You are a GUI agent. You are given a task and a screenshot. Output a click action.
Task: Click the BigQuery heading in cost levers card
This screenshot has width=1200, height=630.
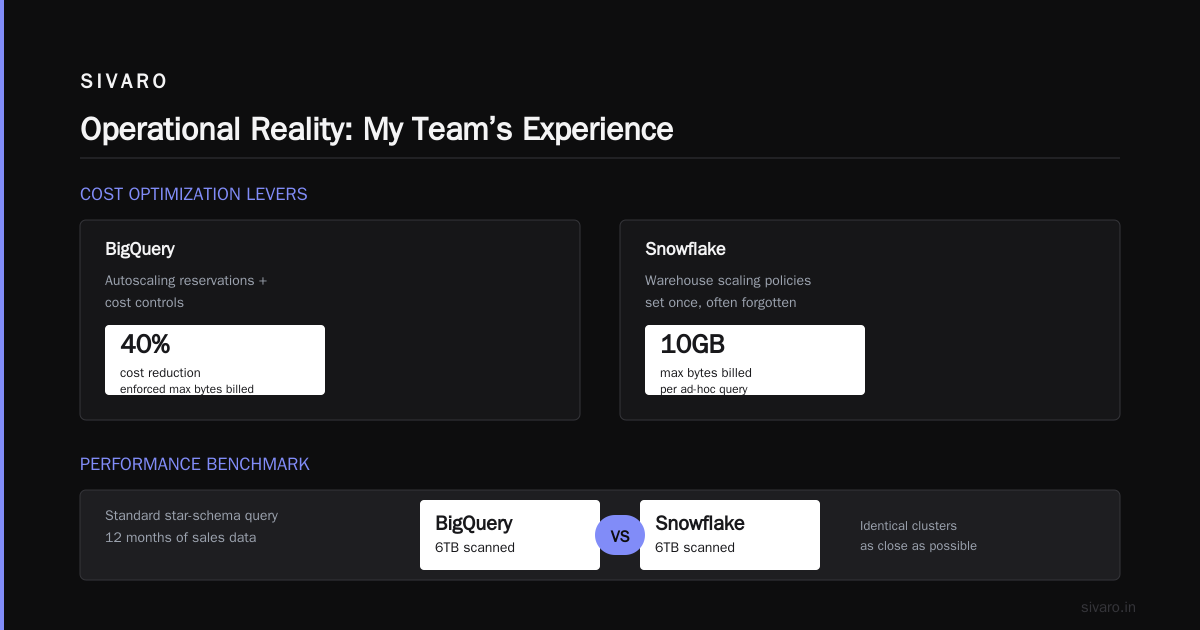point(140,249)
